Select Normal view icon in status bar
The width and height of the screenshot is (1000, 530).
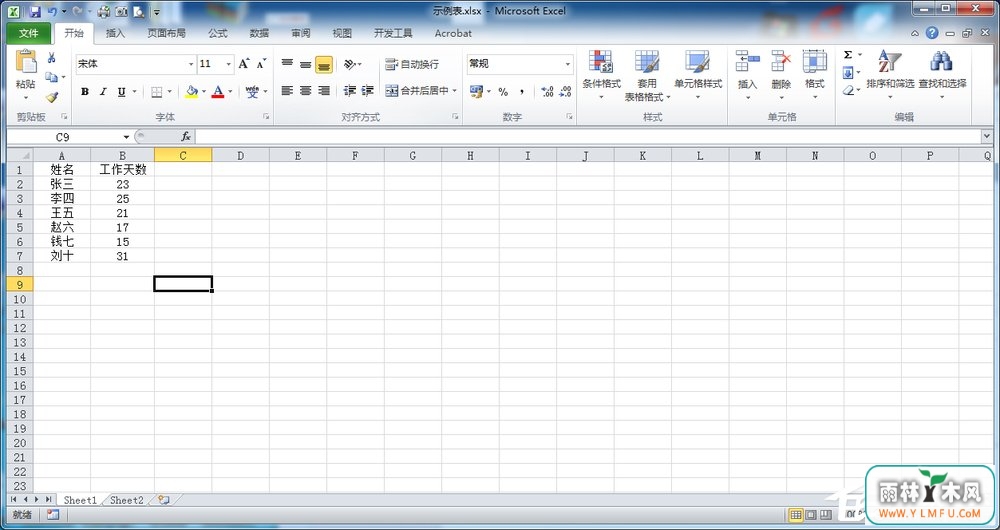pos(796,515)
